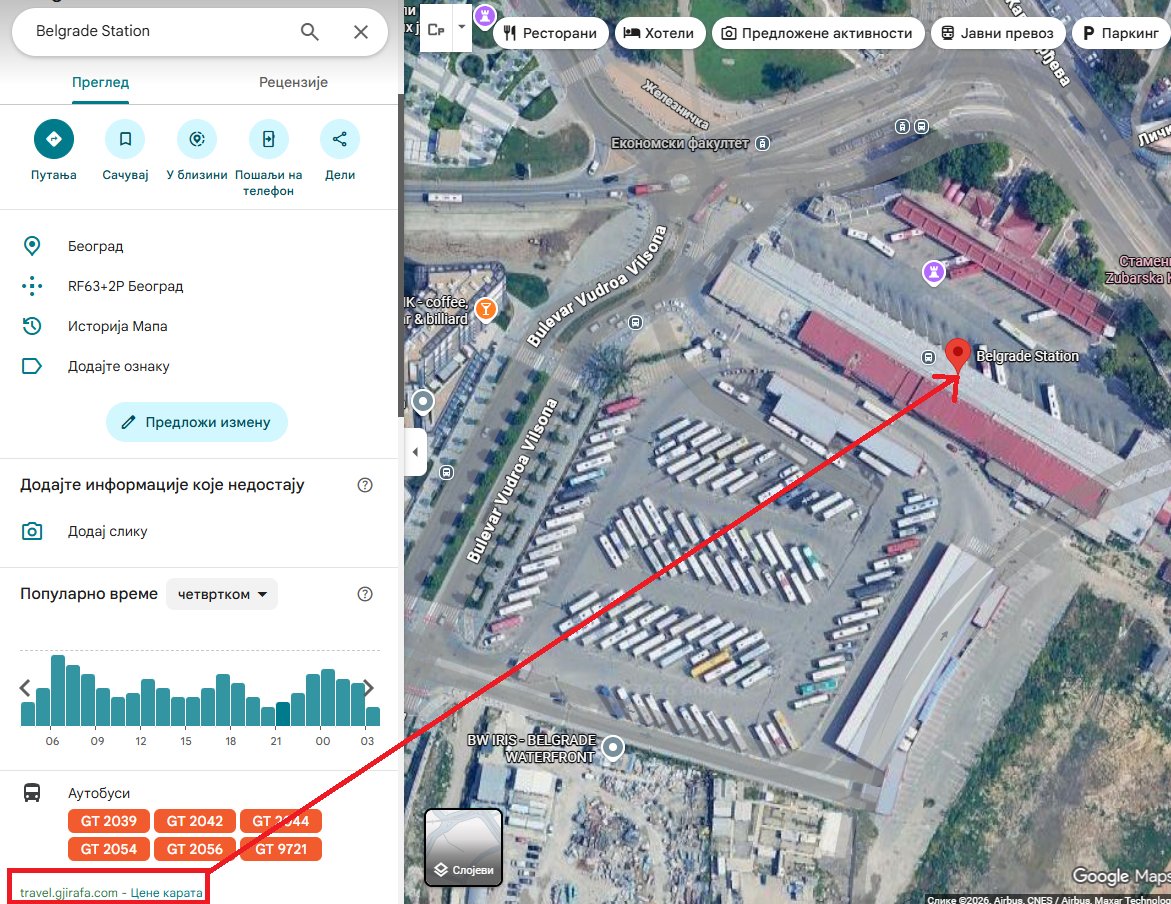Filter map by Хотели
1171x904 pixels.
pos(659,33)
